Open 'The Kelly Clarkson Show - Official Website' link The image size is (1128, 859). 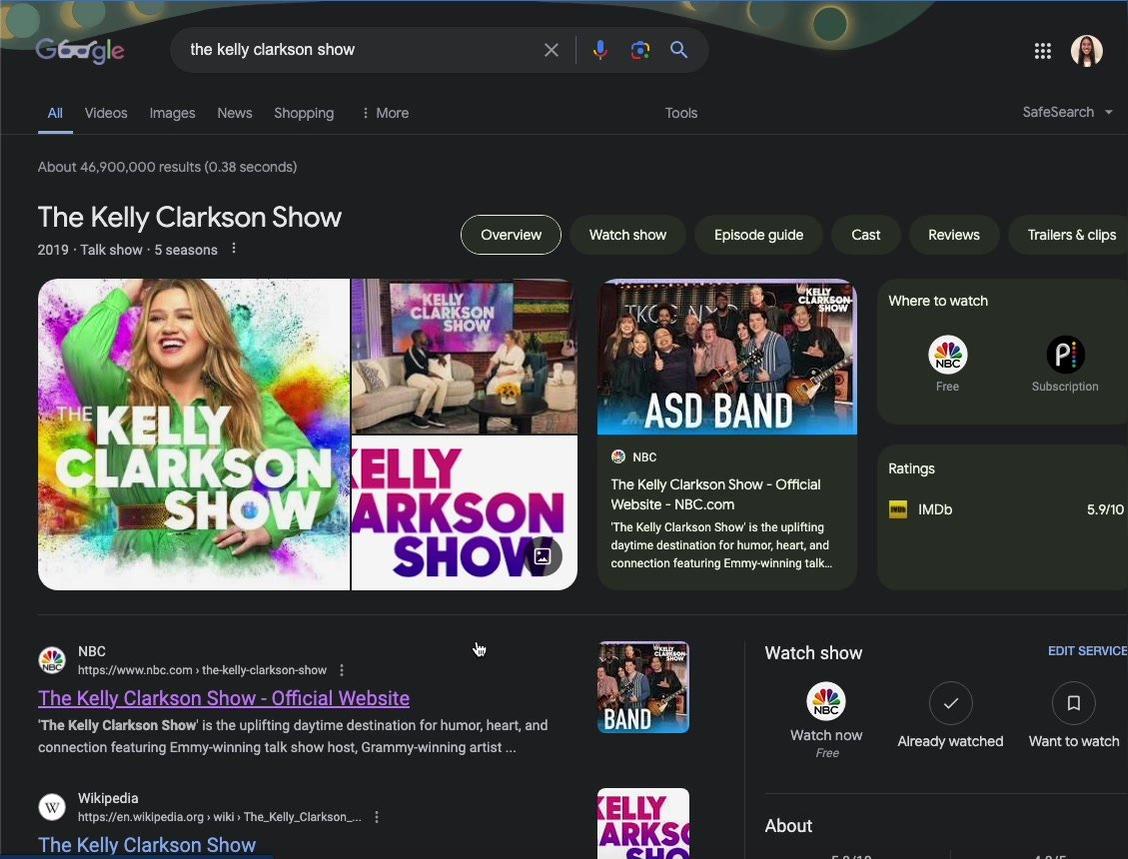point(224,698)
